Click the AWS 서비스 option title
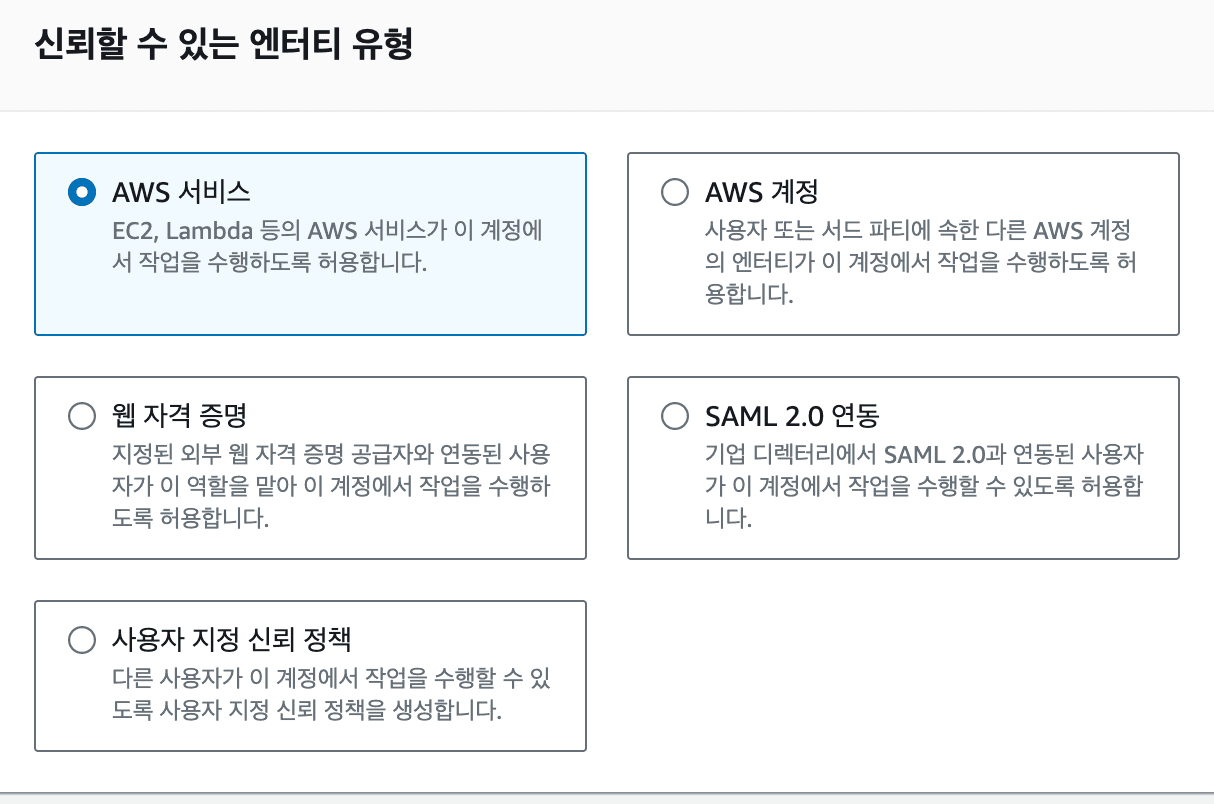 point(181,192)
